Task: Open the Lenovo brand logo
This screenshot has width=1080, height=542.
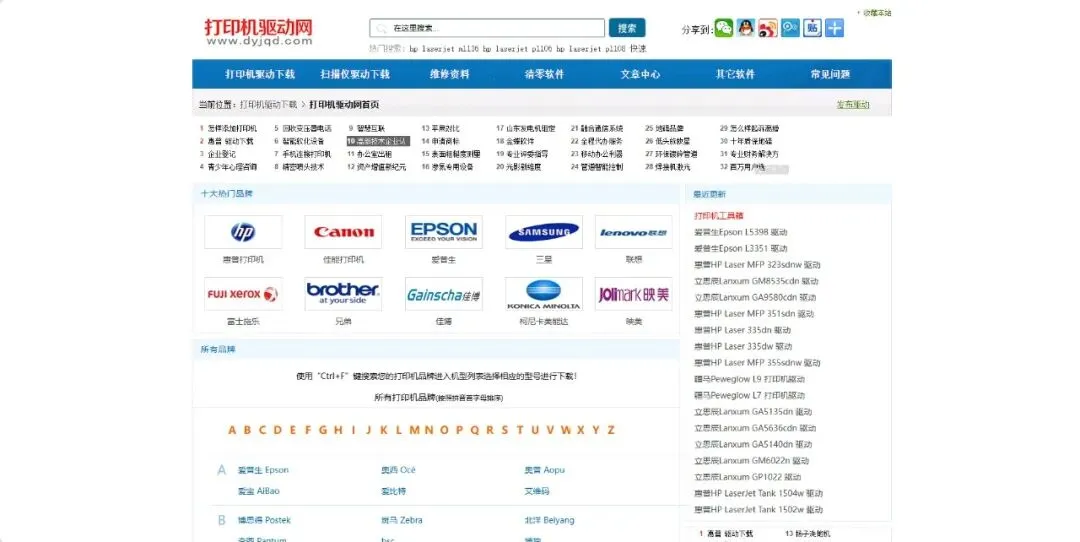Action: (634, 232)
